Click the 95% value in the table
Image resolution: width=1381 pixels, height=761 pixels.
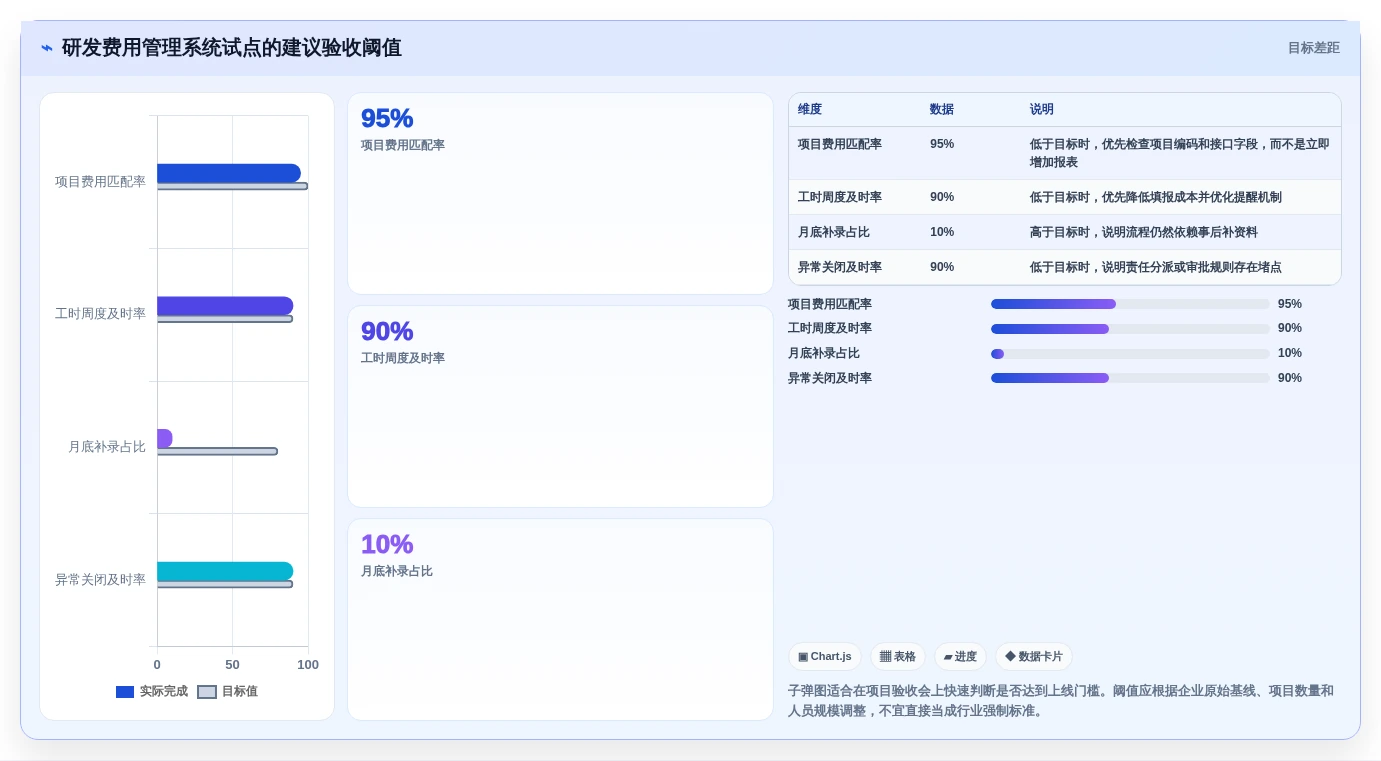[x=942, y=144]
